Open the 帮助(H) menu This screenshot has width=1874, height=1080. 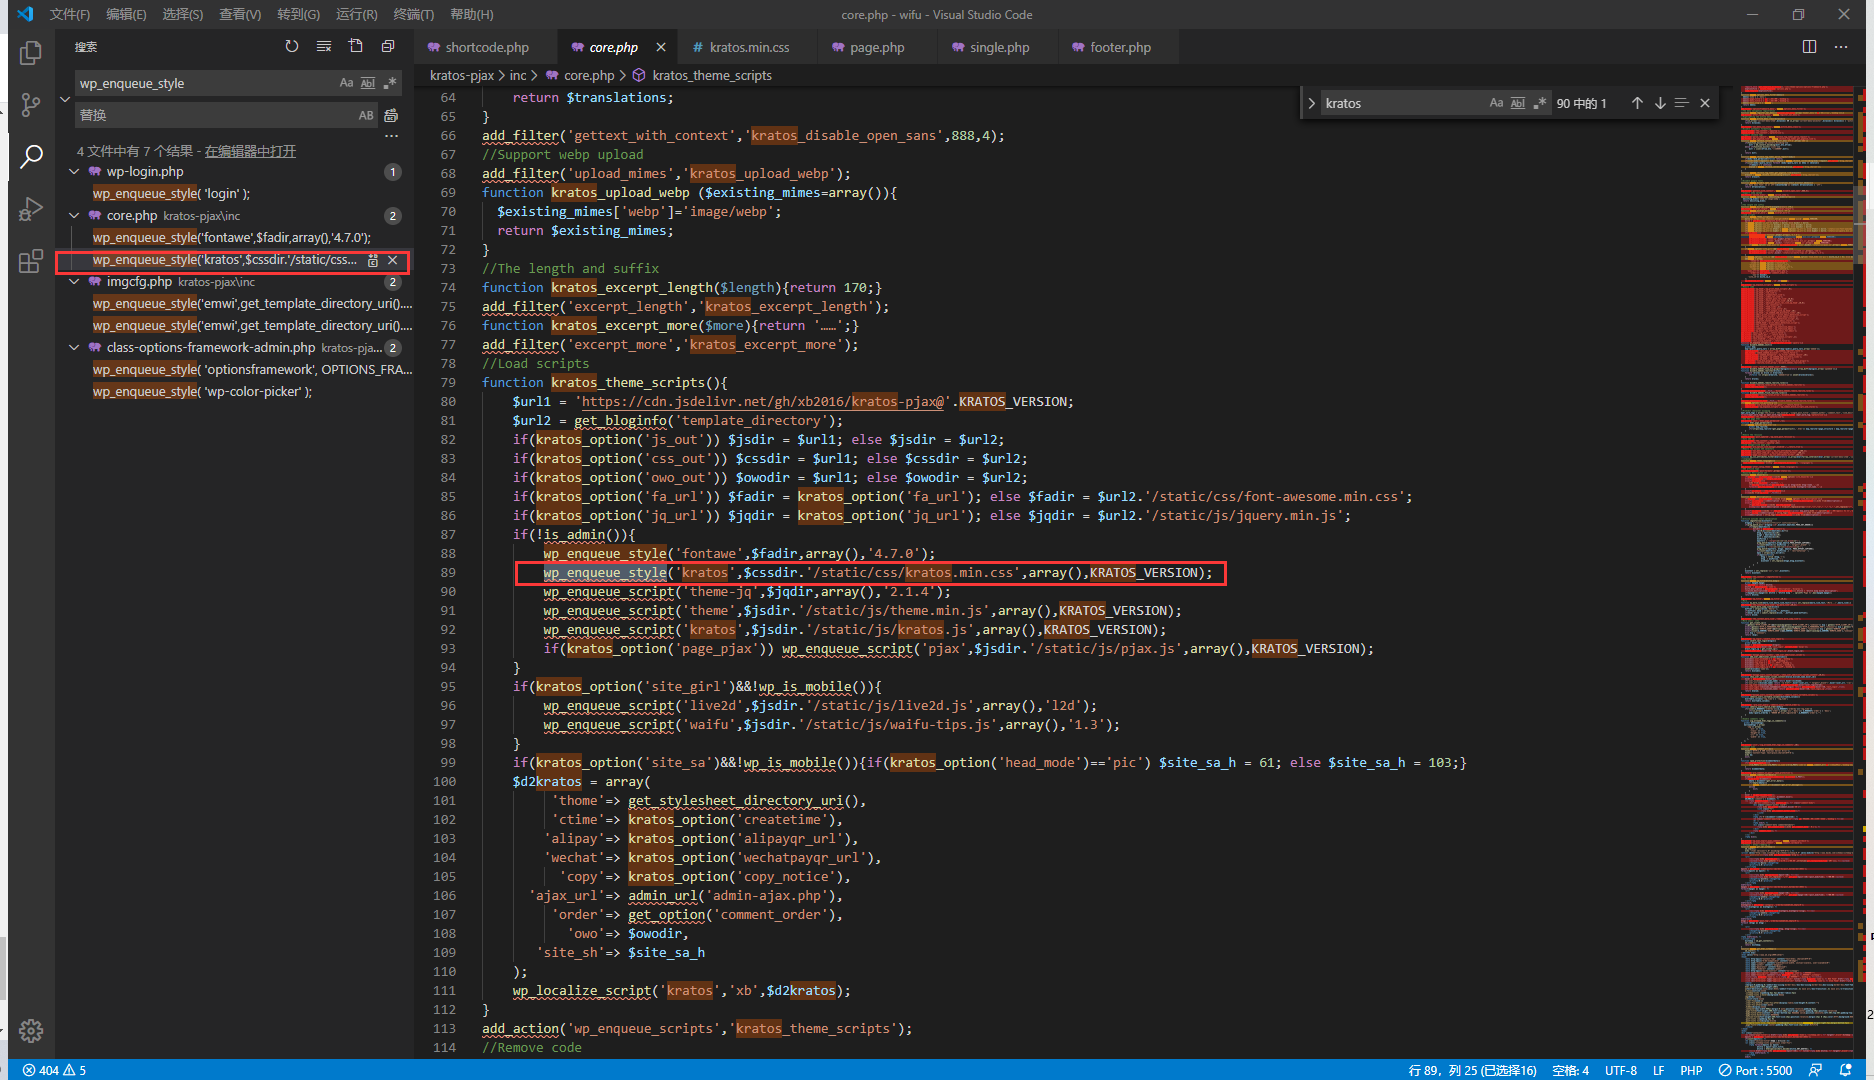point(471,14)
